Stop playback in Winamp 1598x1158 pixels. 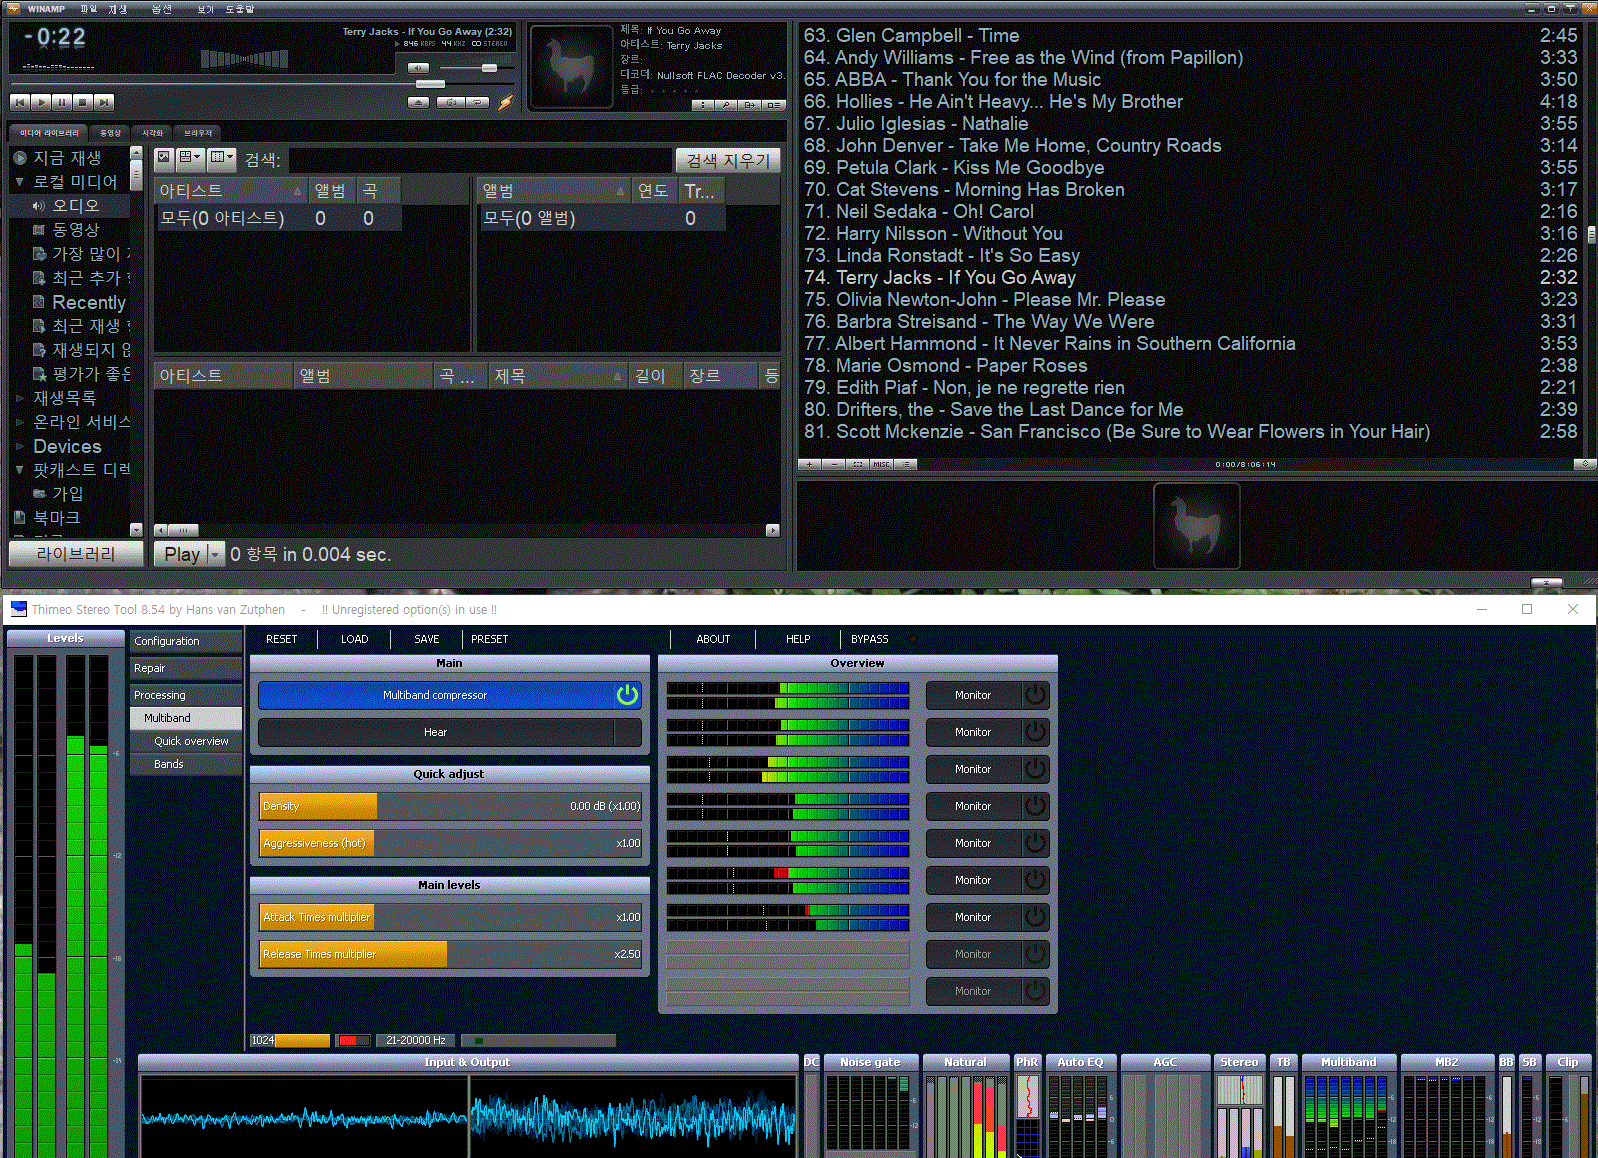click(83, 102)
